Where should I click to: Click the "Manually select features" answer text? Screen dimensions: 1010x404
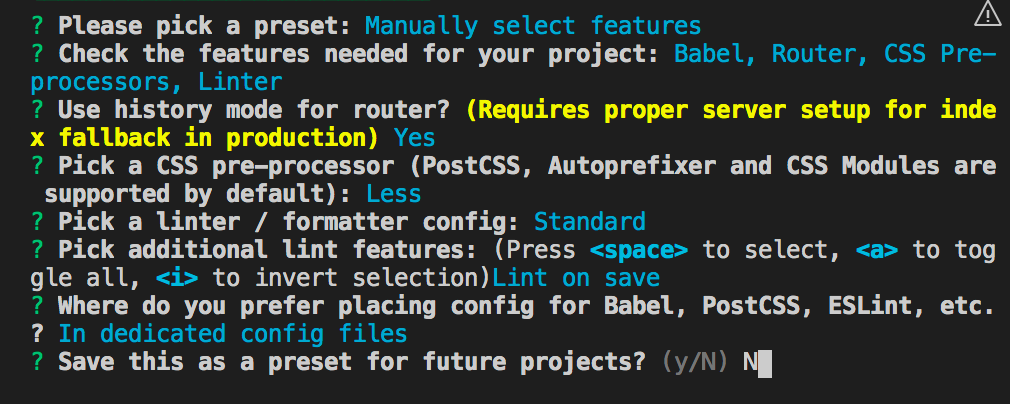[x=532, y=25]
